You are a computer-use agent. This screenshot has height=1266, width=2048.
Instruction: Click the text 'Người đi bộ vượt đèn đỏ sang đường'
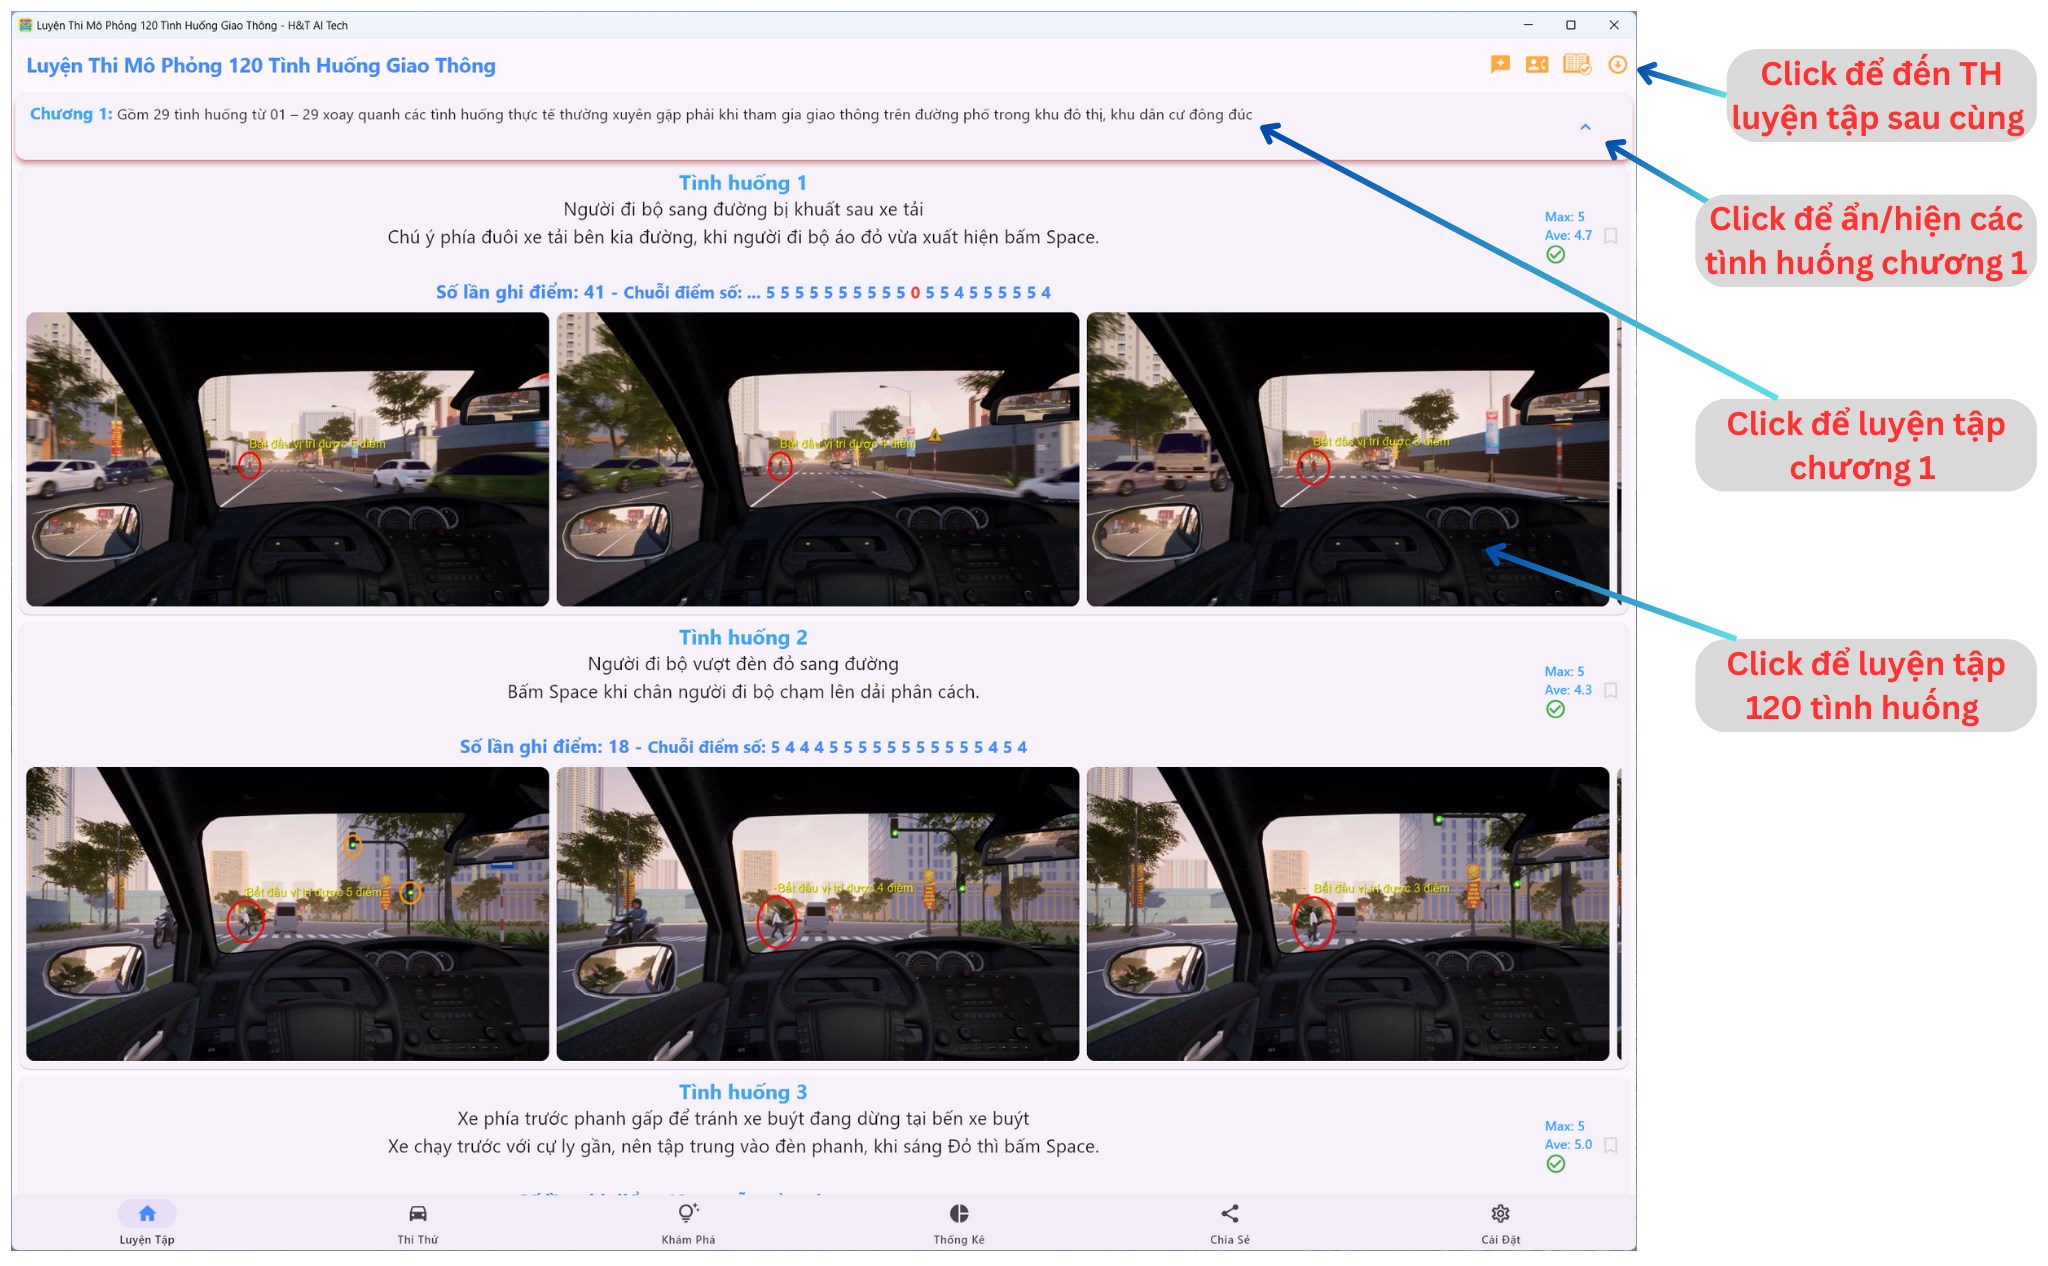pyautogui.click(x=743, y=664)
